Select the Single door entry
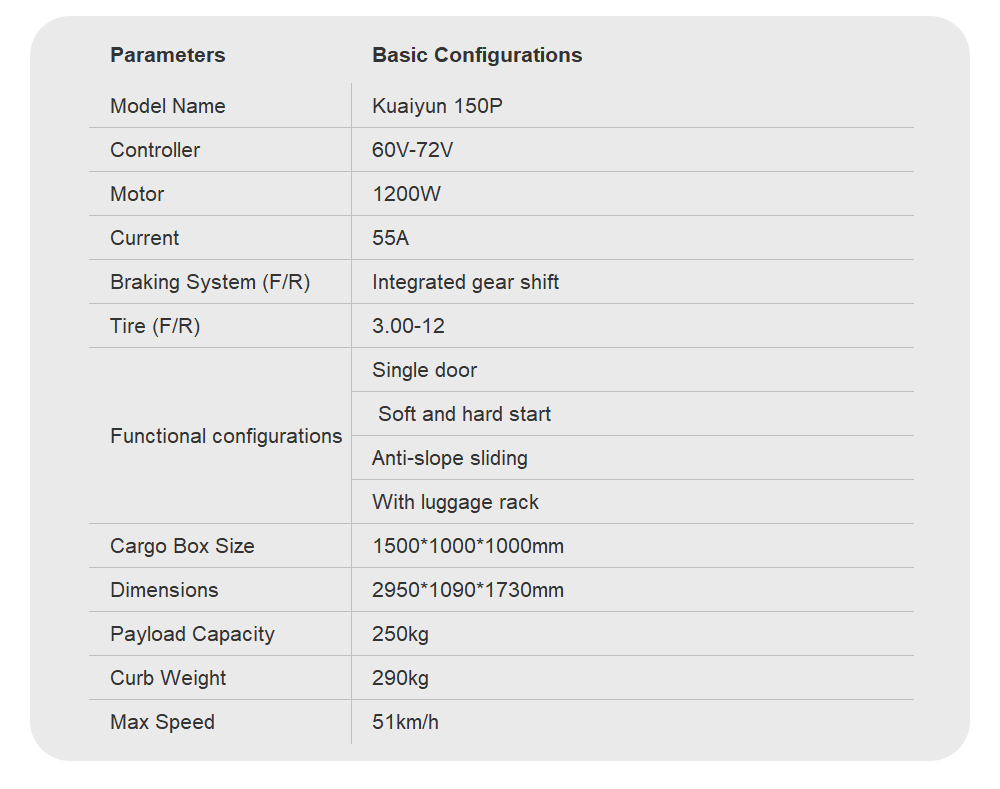Image resolution: width=1000 pixels, height=789 pixels. tap(425, 370)
